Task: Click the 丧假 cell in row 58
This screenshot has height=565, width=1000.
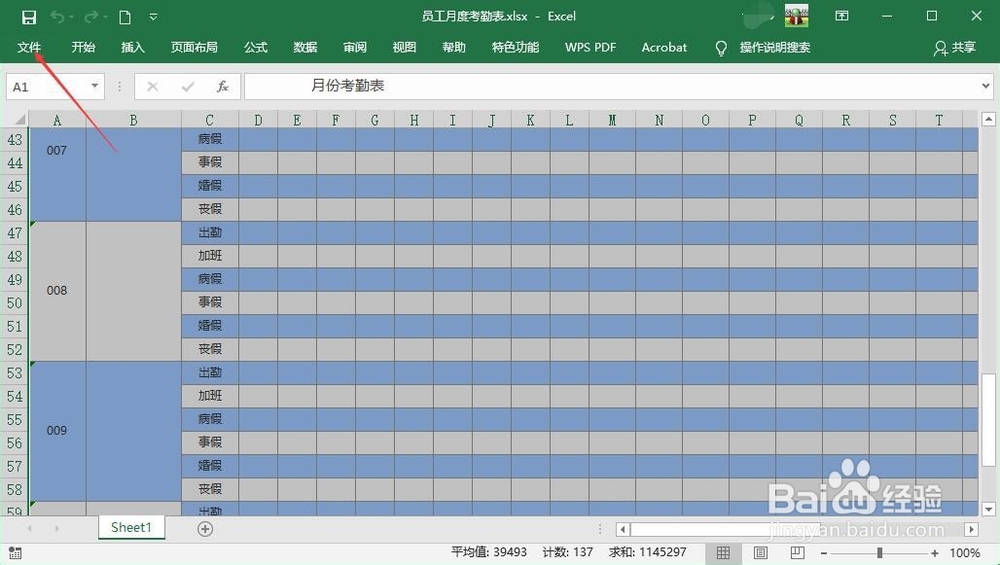Action: pos(210,489)
